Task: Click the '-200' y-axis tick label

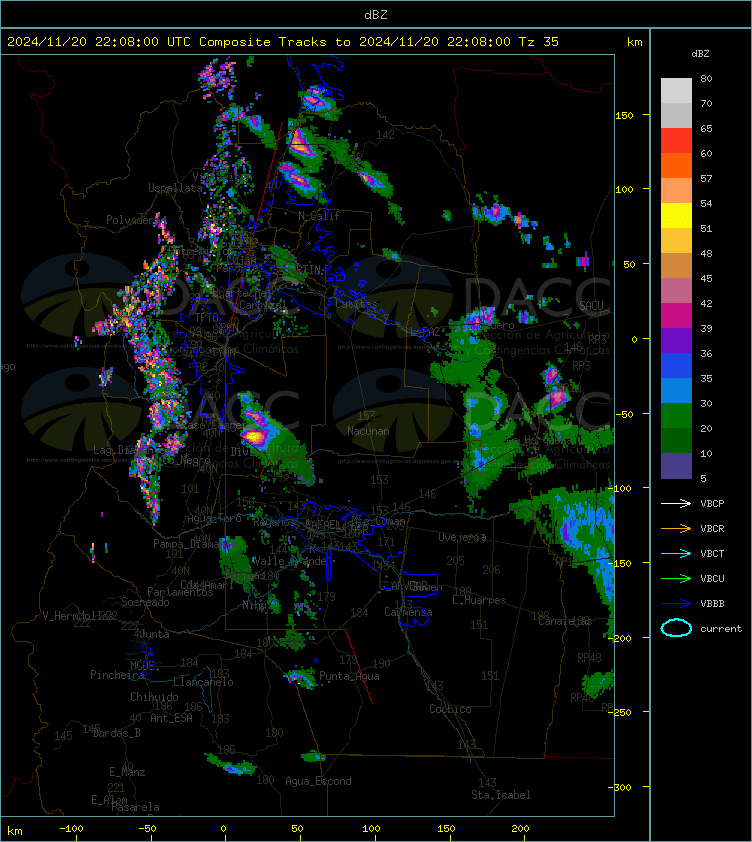Action: coord(622,637)
